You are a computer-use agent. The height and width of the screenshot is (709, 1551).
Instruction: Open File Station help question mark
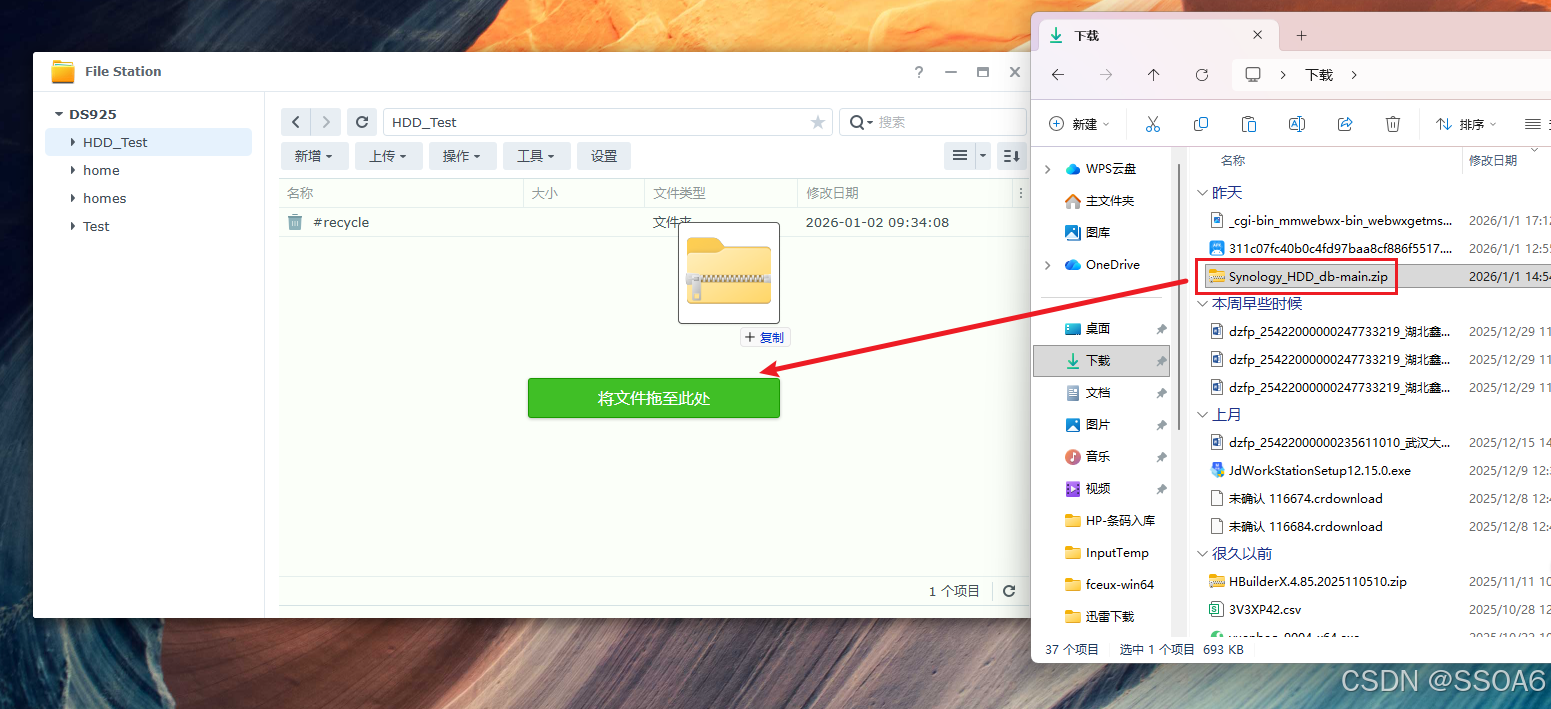(919, 72)
